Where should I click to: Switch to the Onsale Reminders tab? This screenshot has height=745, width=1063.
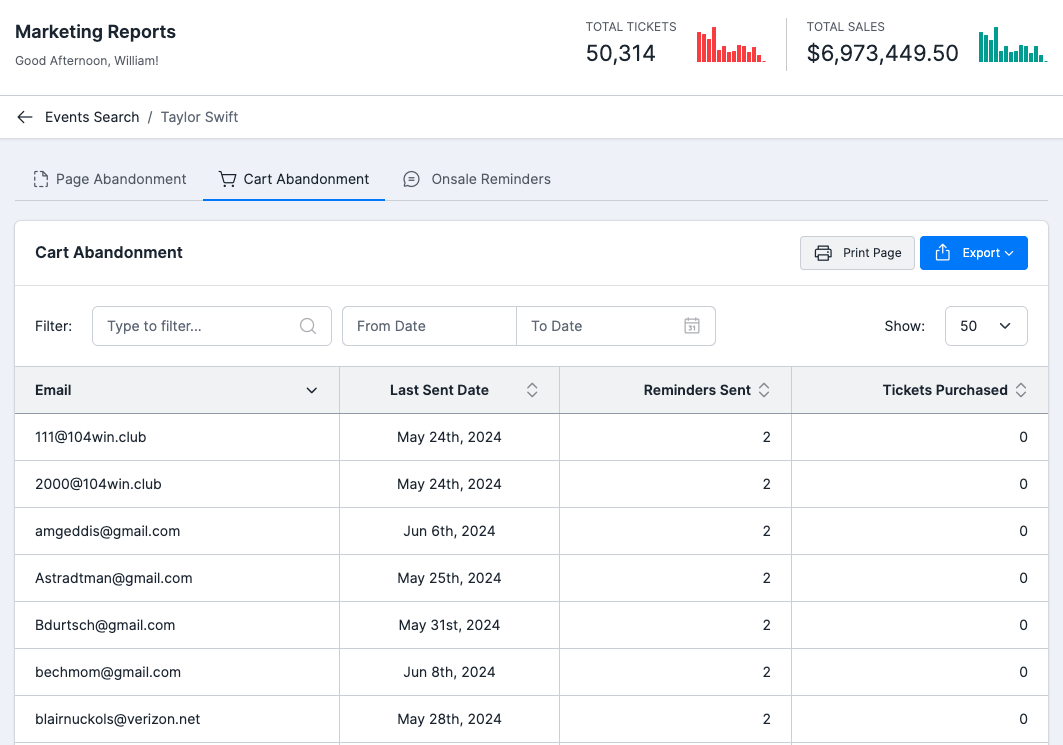477,179
